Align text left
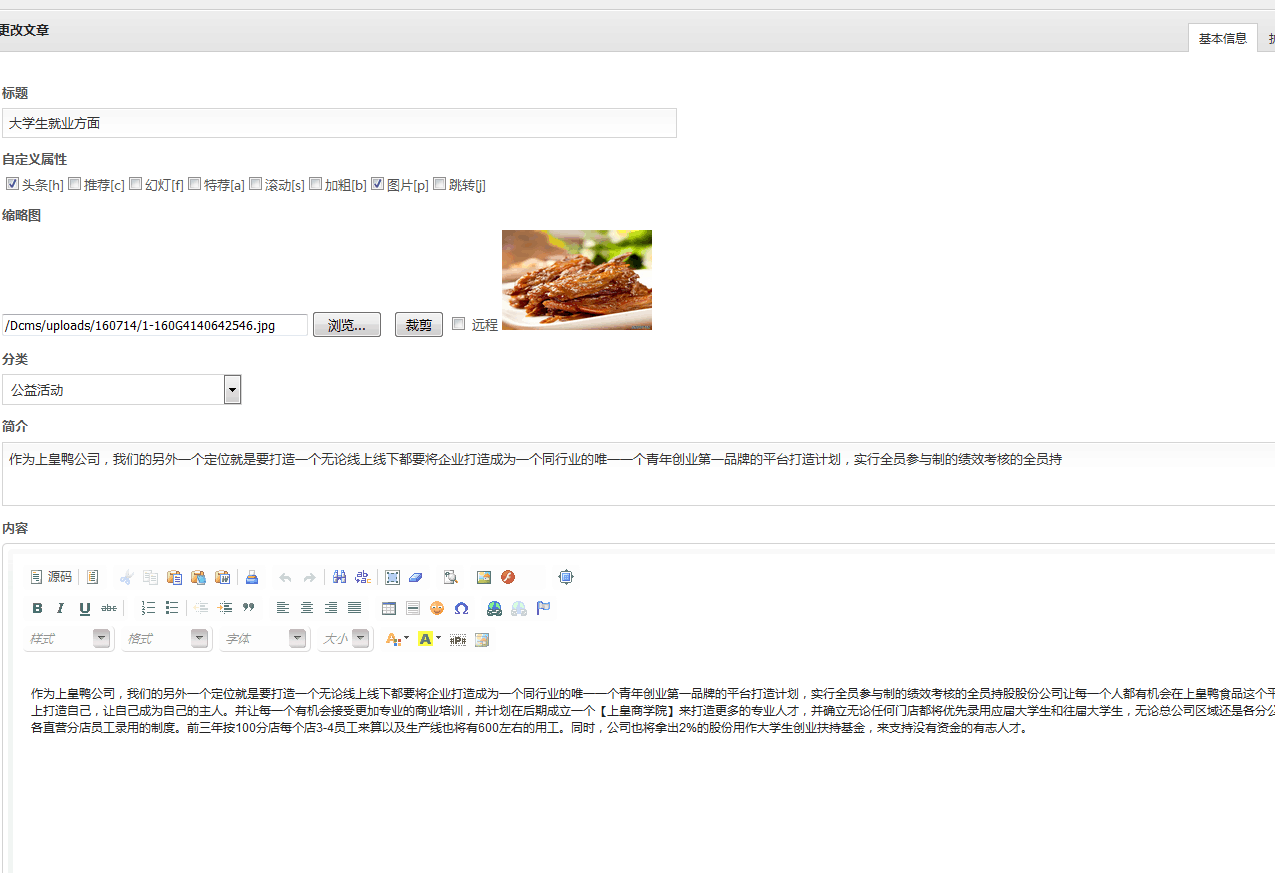 [x=283, y=608]
